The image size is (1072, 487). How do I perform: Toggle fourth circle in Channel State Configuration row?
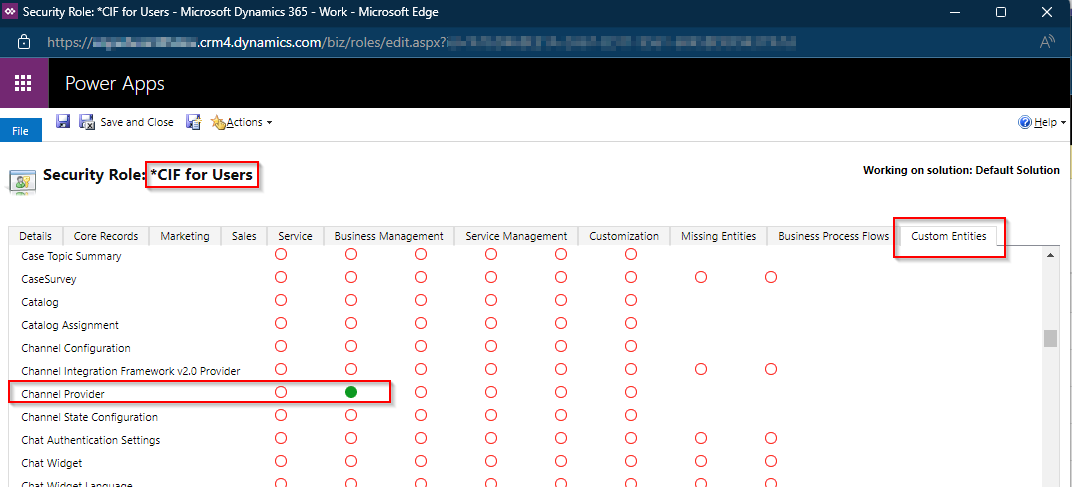491,414
